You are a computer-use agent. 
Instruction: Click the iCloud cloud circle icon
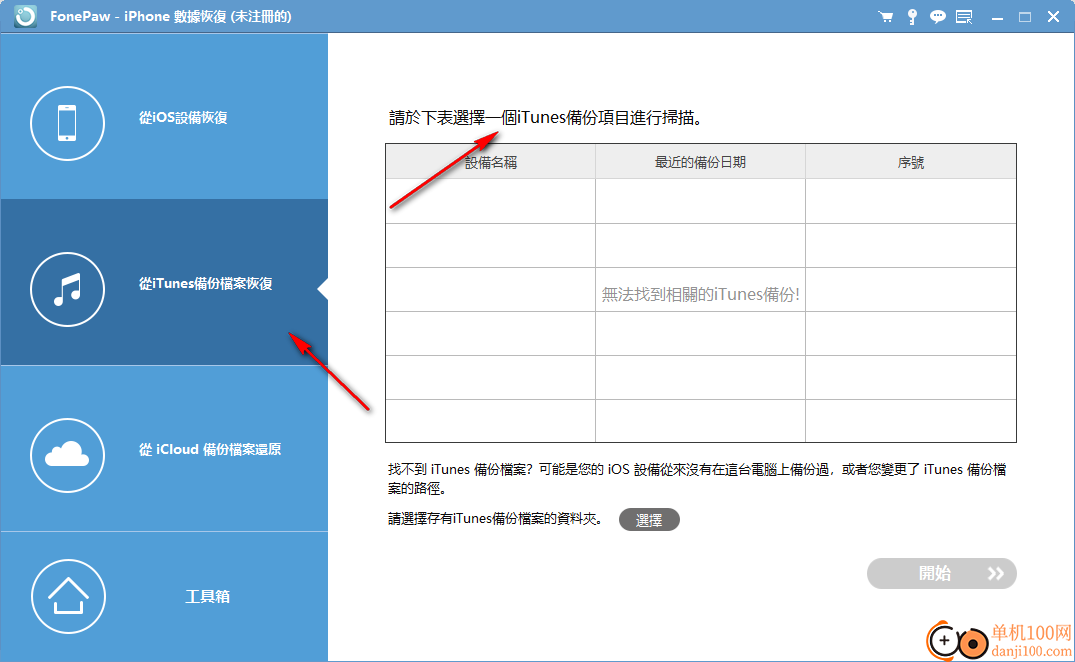click(67, 455)
